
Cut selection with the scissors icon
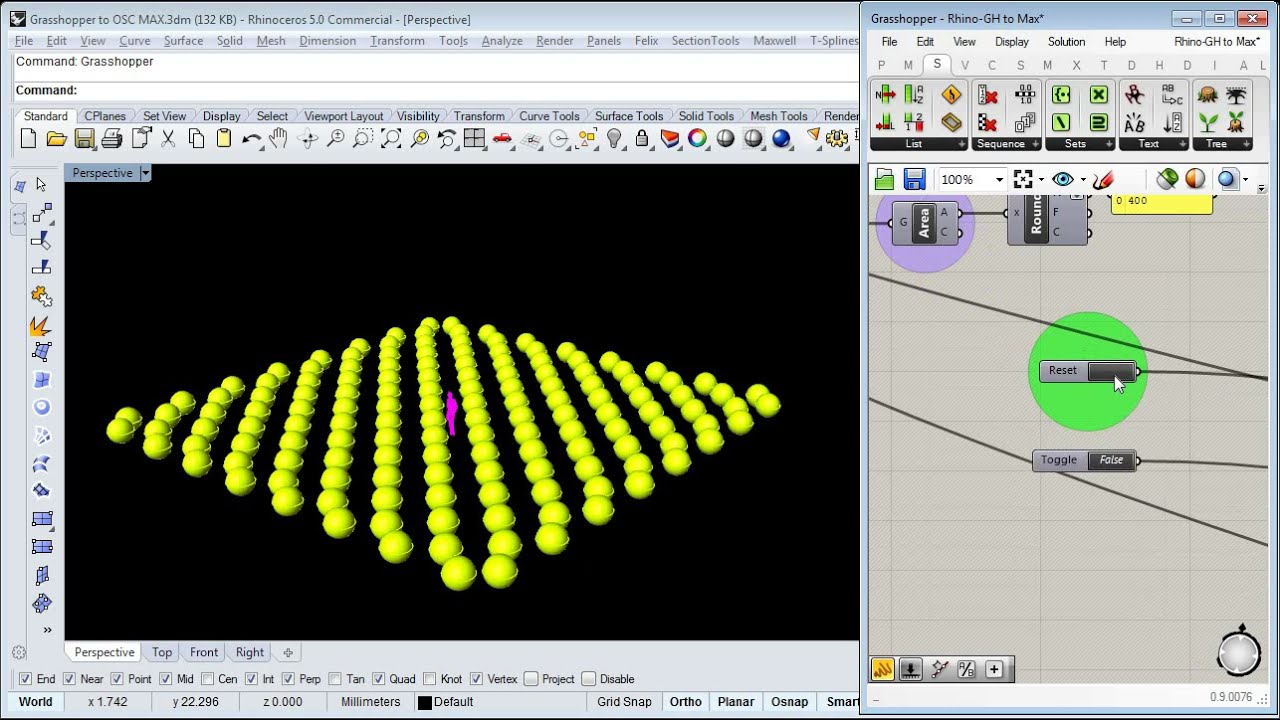[x=168, y=139]
